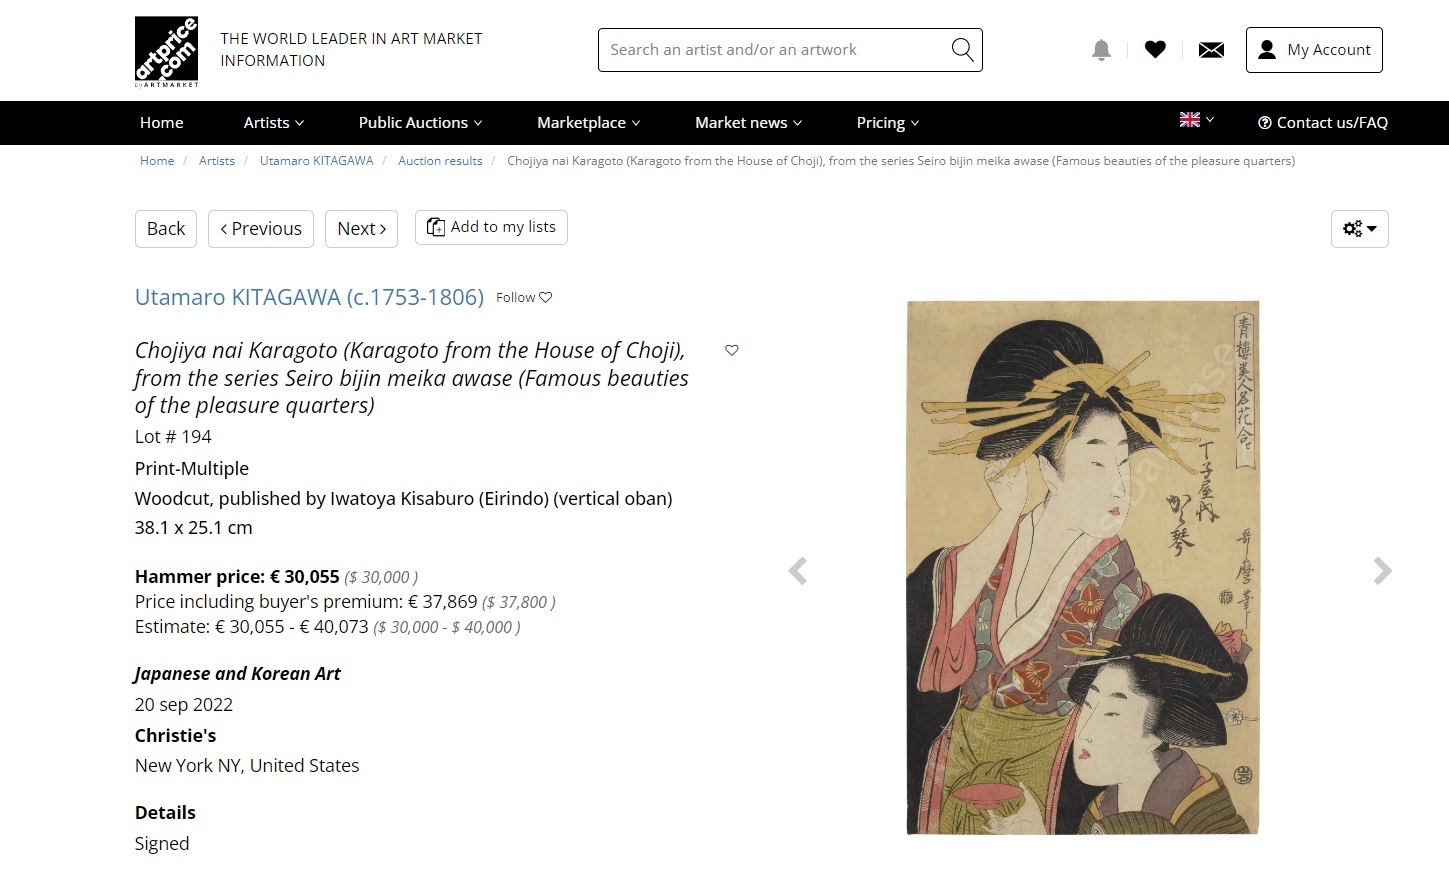Click the artprice.com logo
Screen dimensions: 1449x877
166,51
